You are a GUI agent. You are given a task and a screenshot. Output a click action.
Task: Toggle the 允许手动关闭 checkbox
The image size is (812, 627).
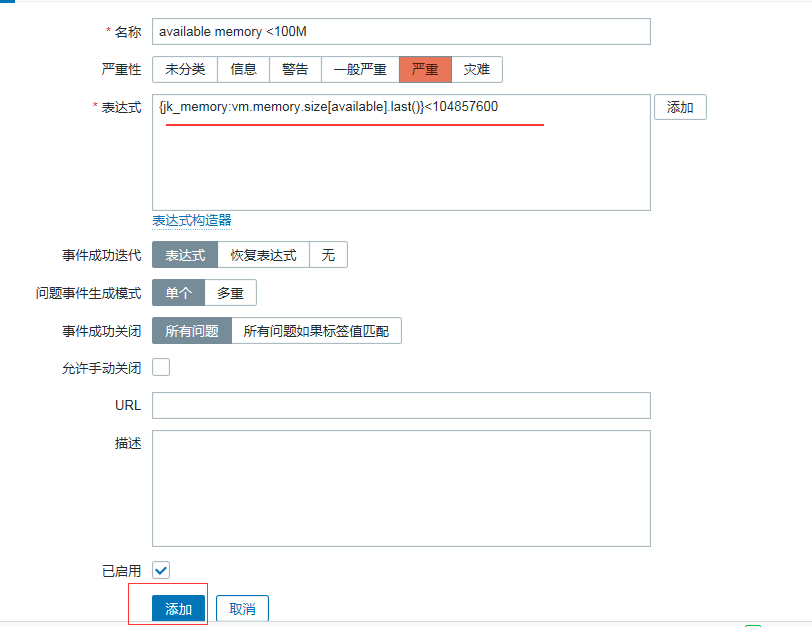point(161,367)
